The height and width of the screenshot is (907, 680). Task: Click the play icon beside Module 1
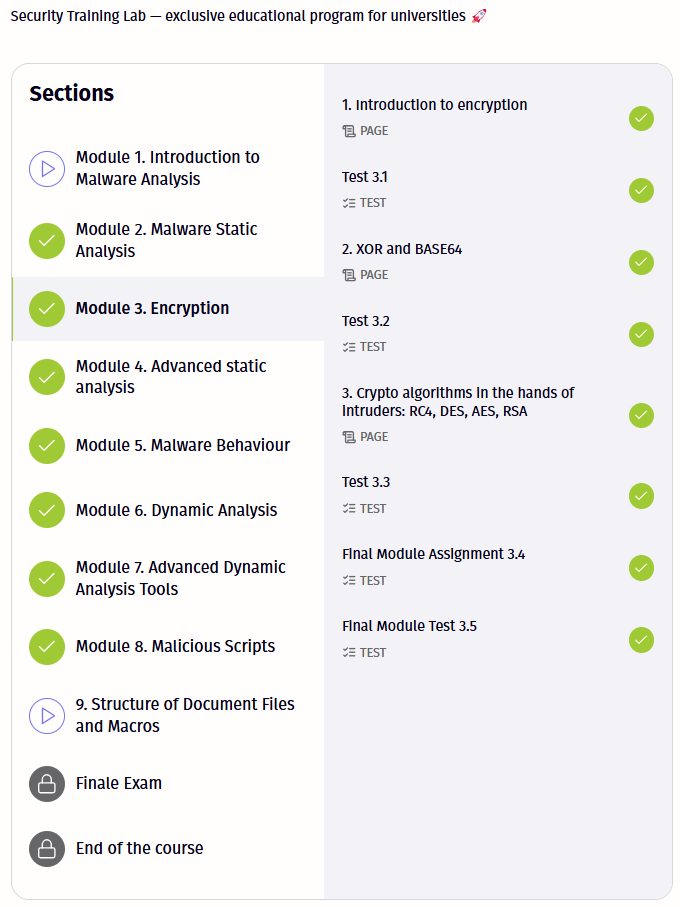click(47, 169)
